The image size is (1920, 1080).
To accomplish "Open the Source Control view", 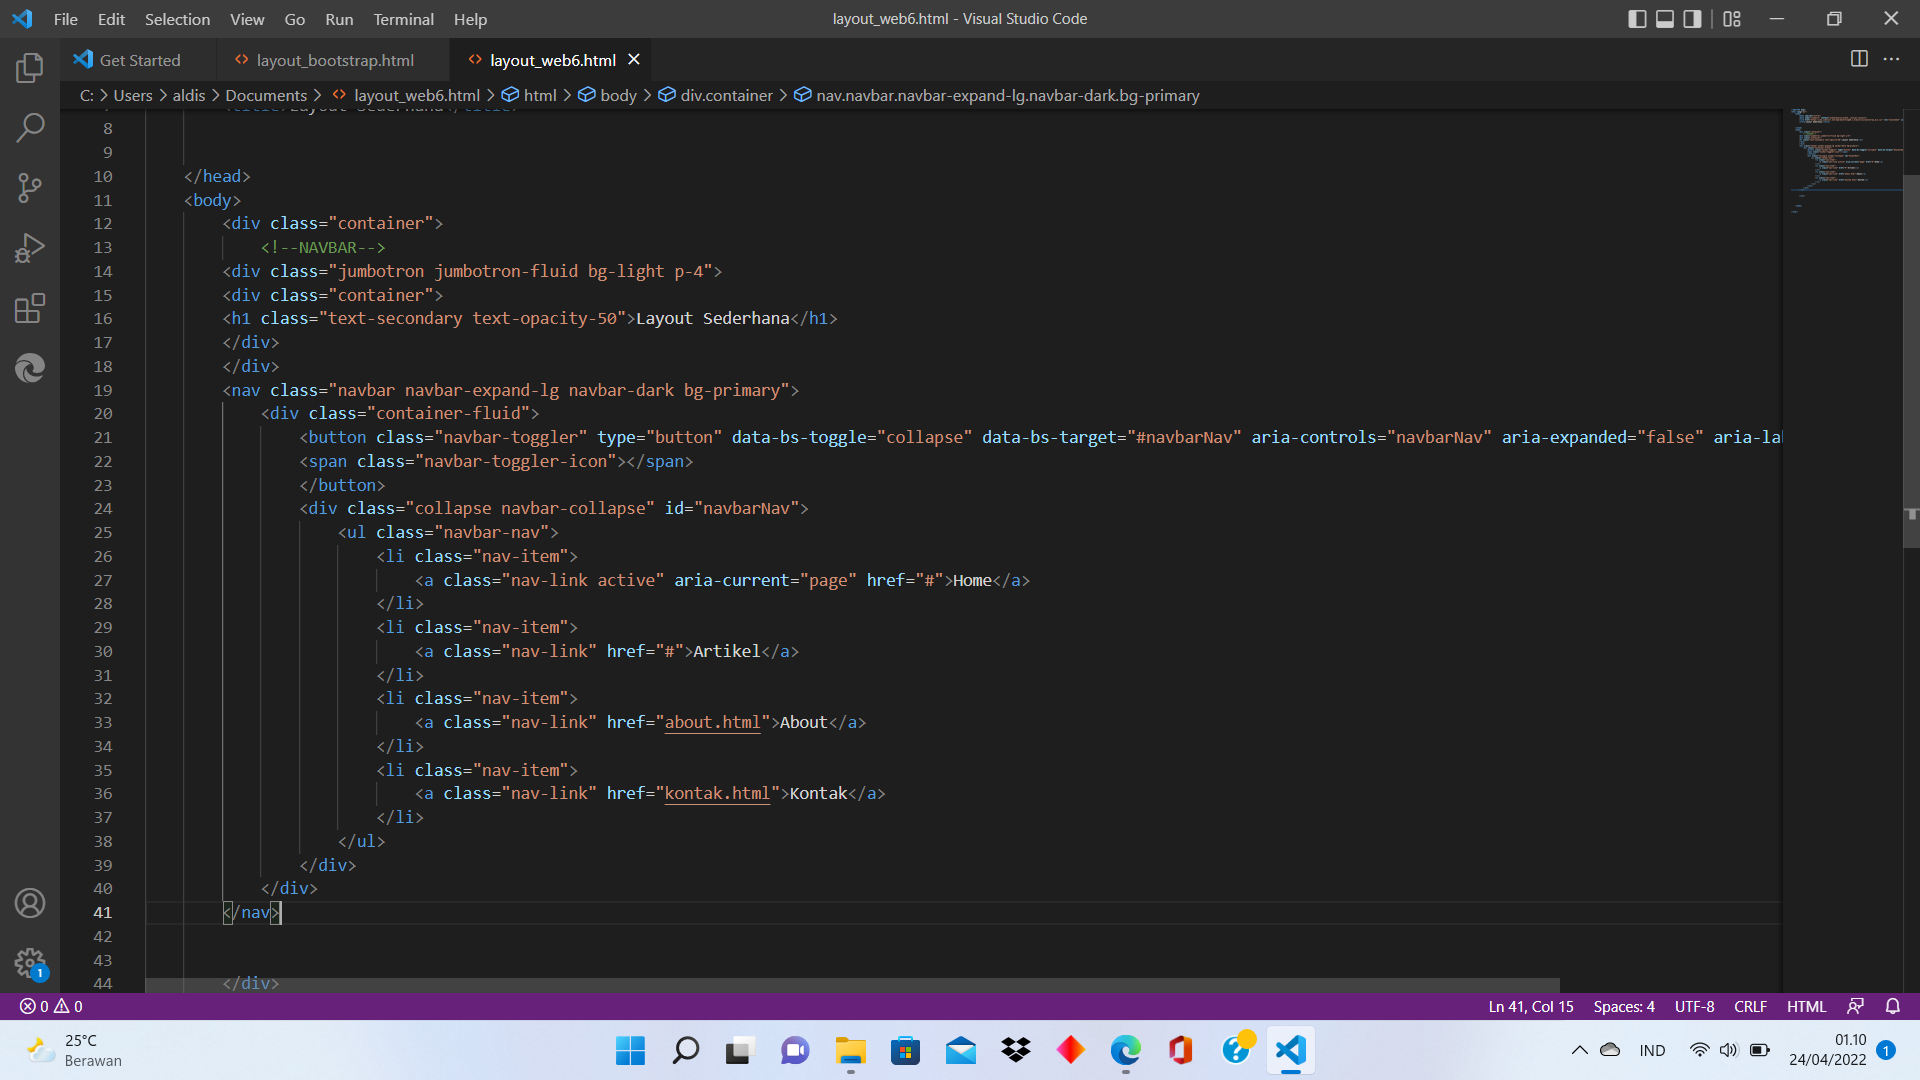I will pyautogui.click(x=29, y=188).
